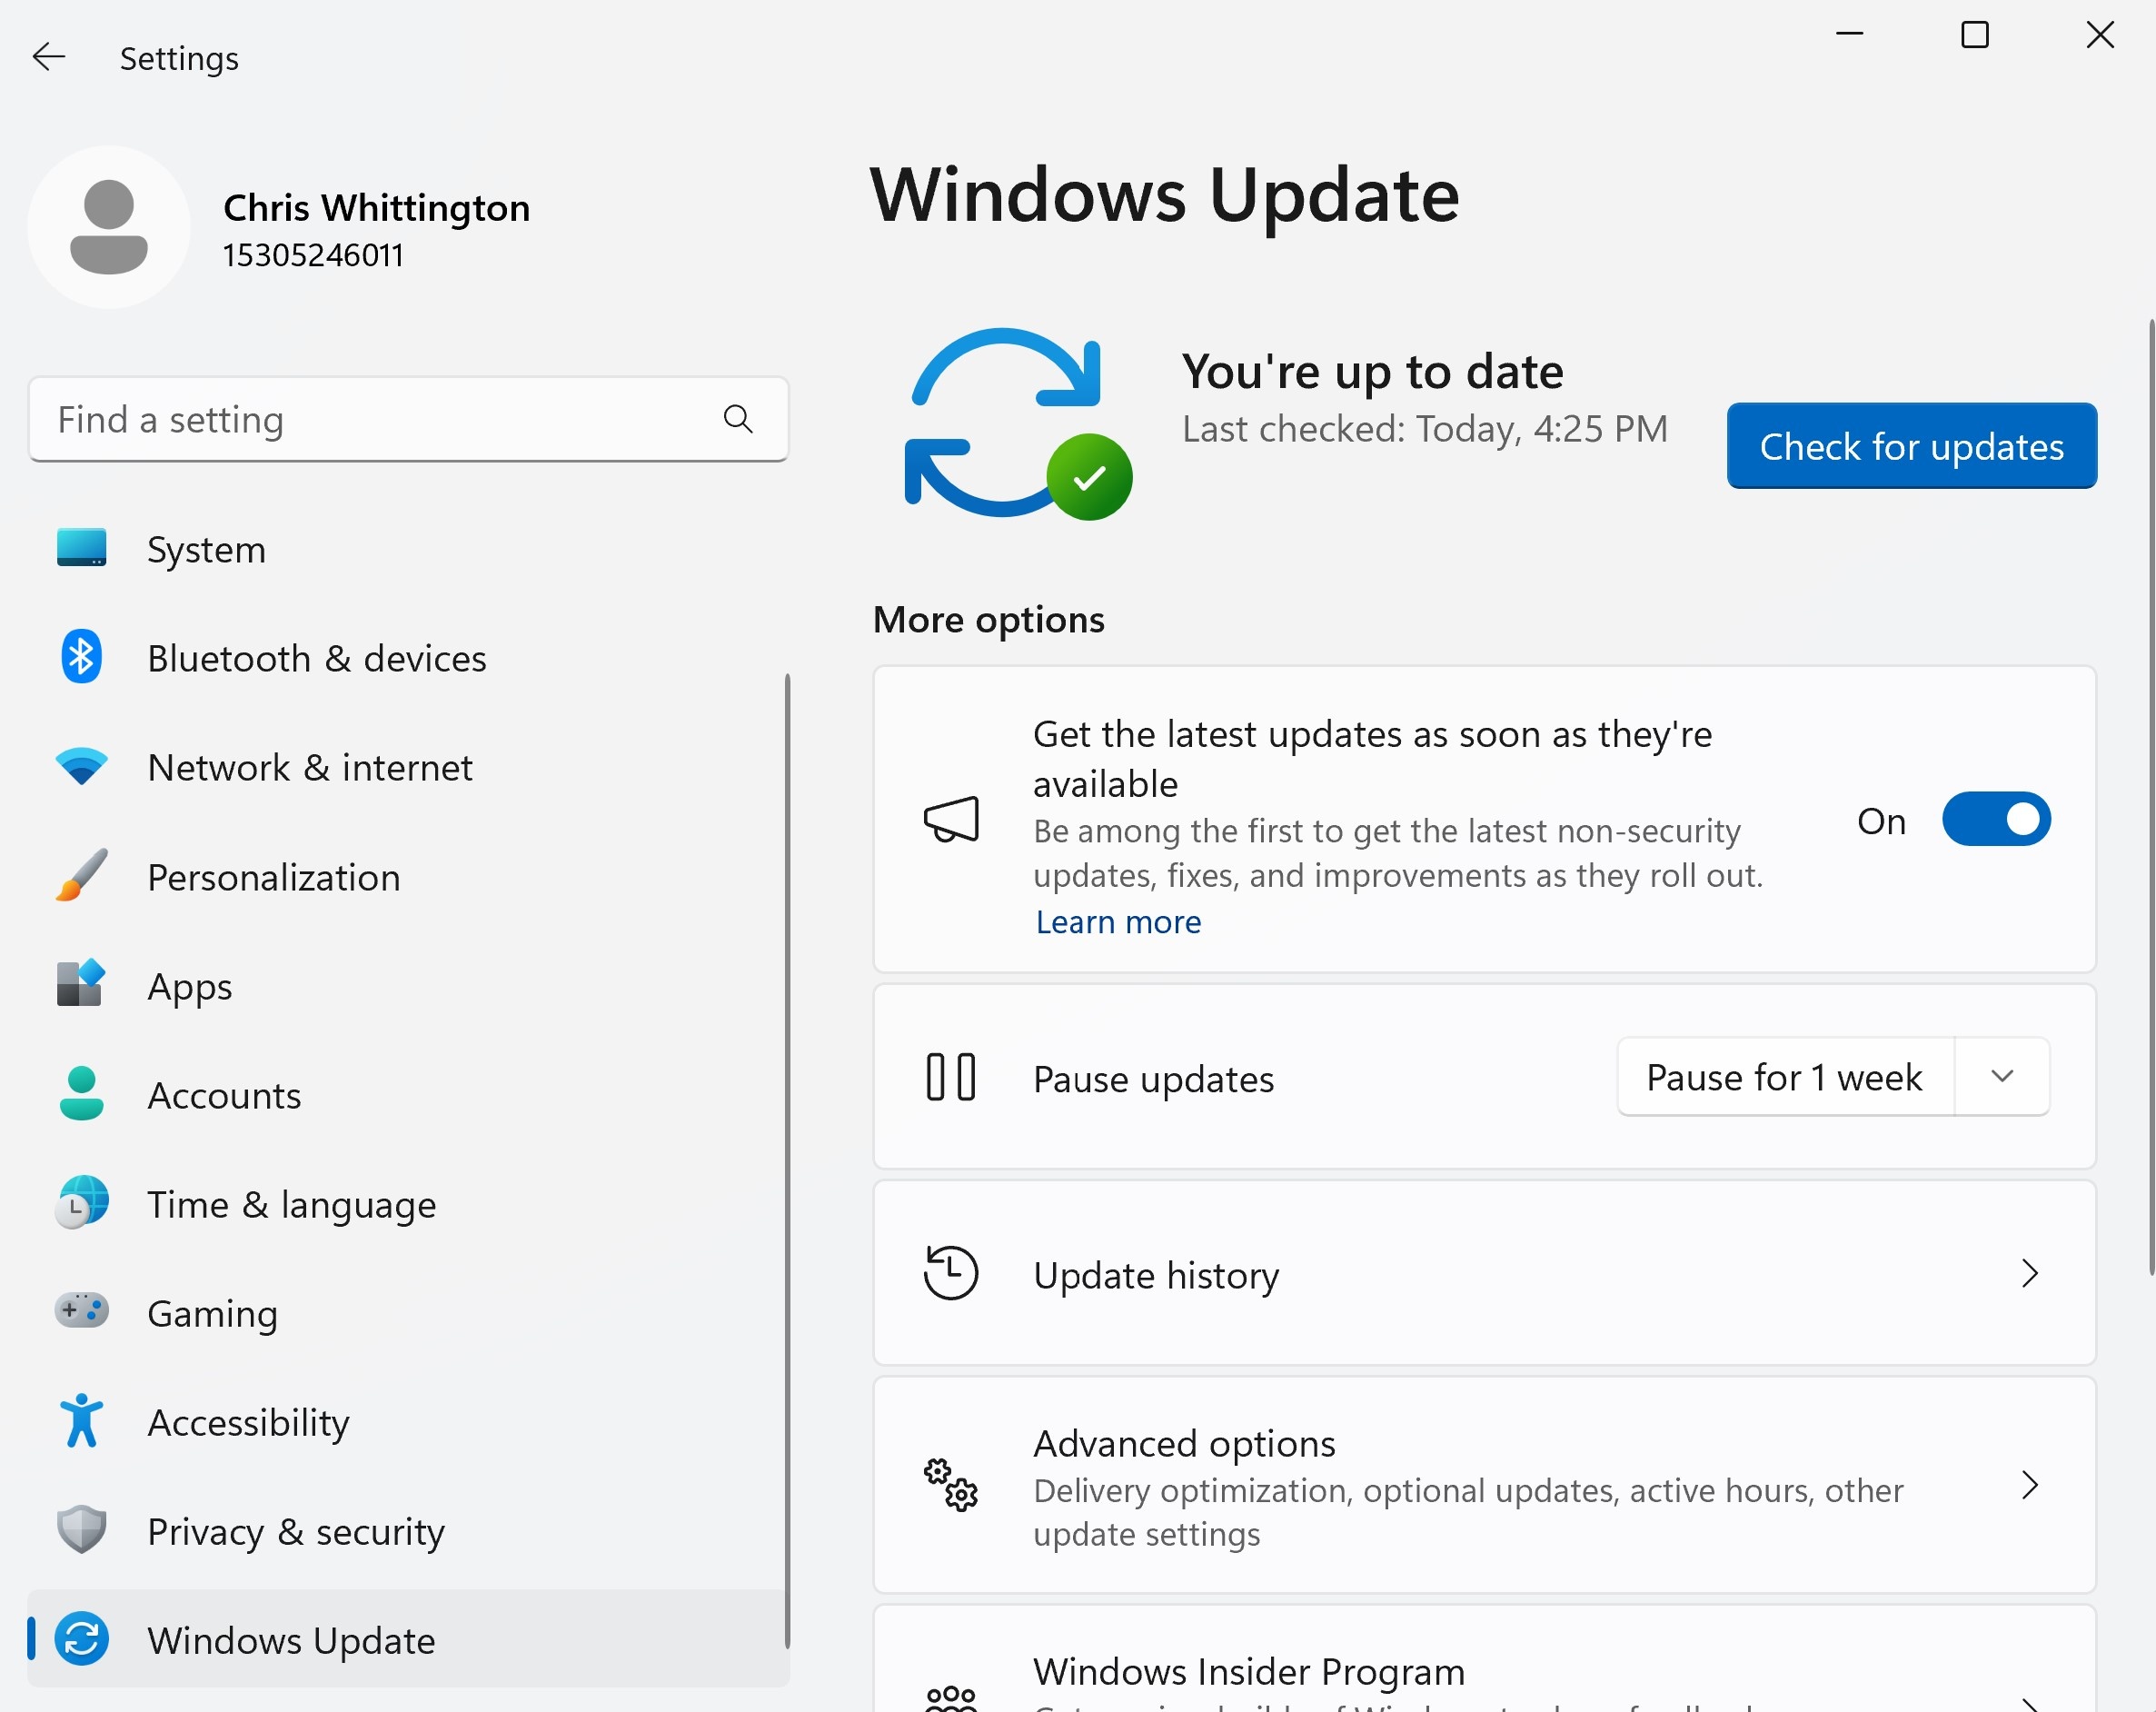
Task: Click the Pause for 1 week button
Action: pos(1785,1076)
